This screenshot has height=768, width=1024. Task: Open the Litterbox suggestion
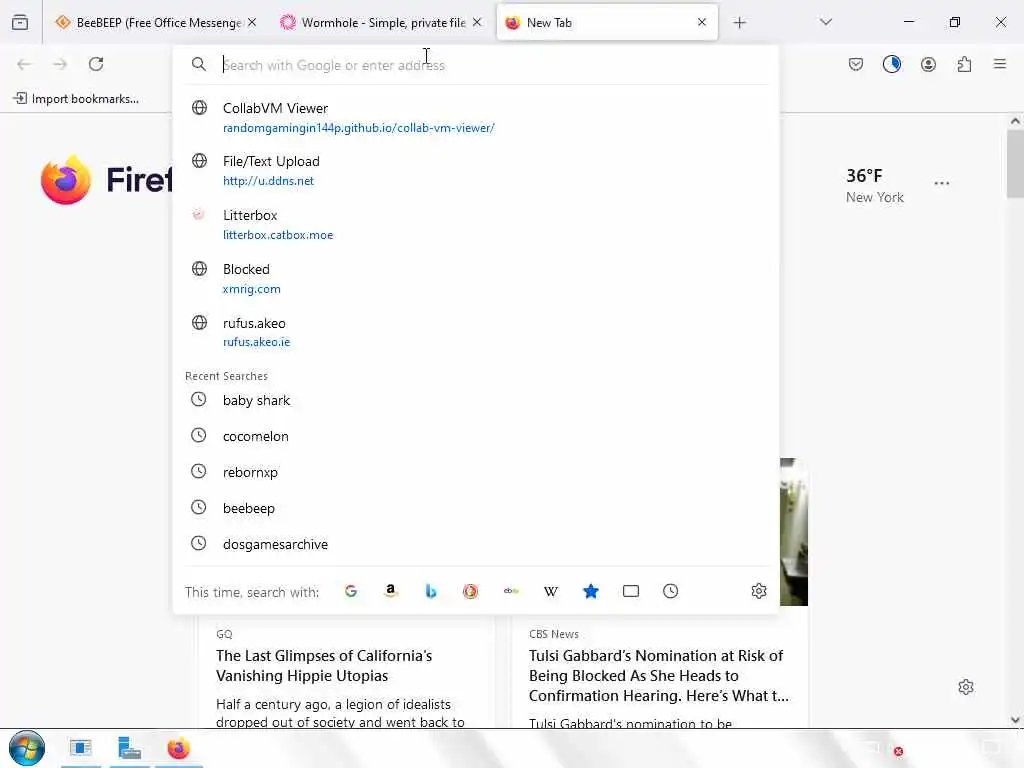tap(475, 225)
